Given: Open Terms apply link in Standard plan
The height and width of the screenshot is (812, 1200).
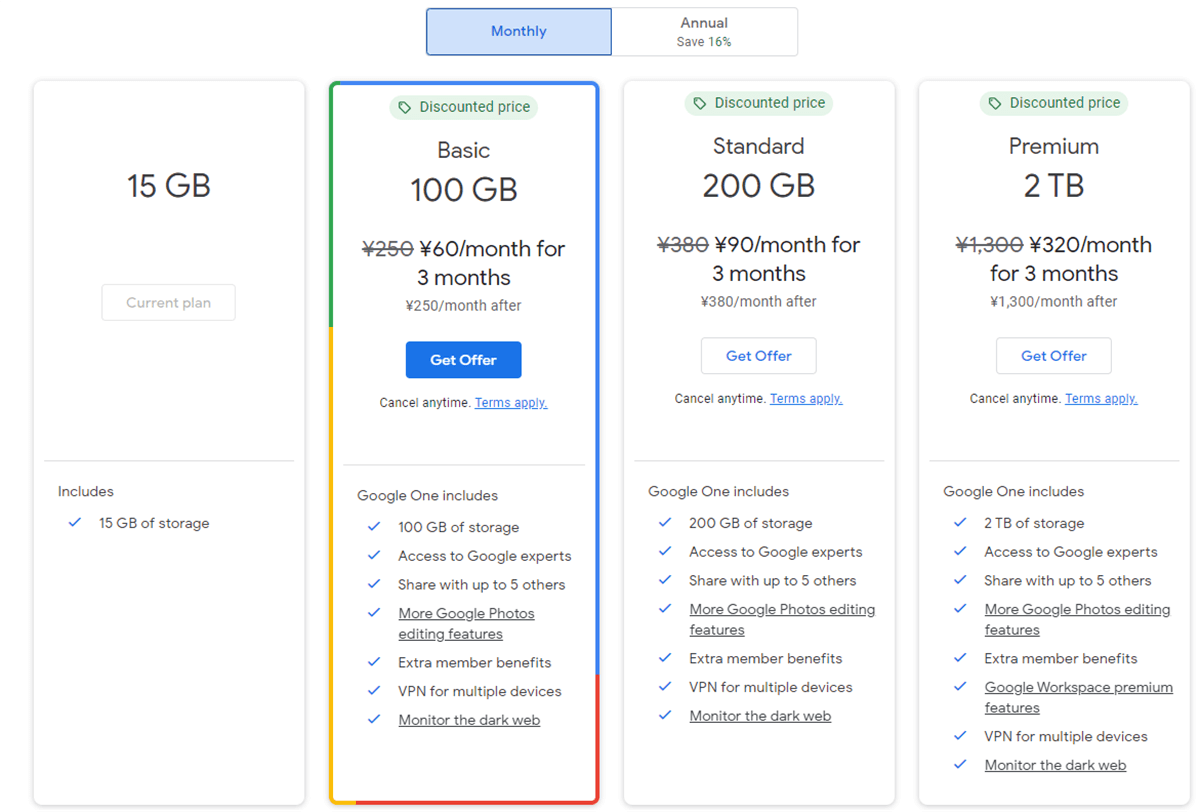Looking at the screenshot, I should pyautogui.click(x=806, y=399).
